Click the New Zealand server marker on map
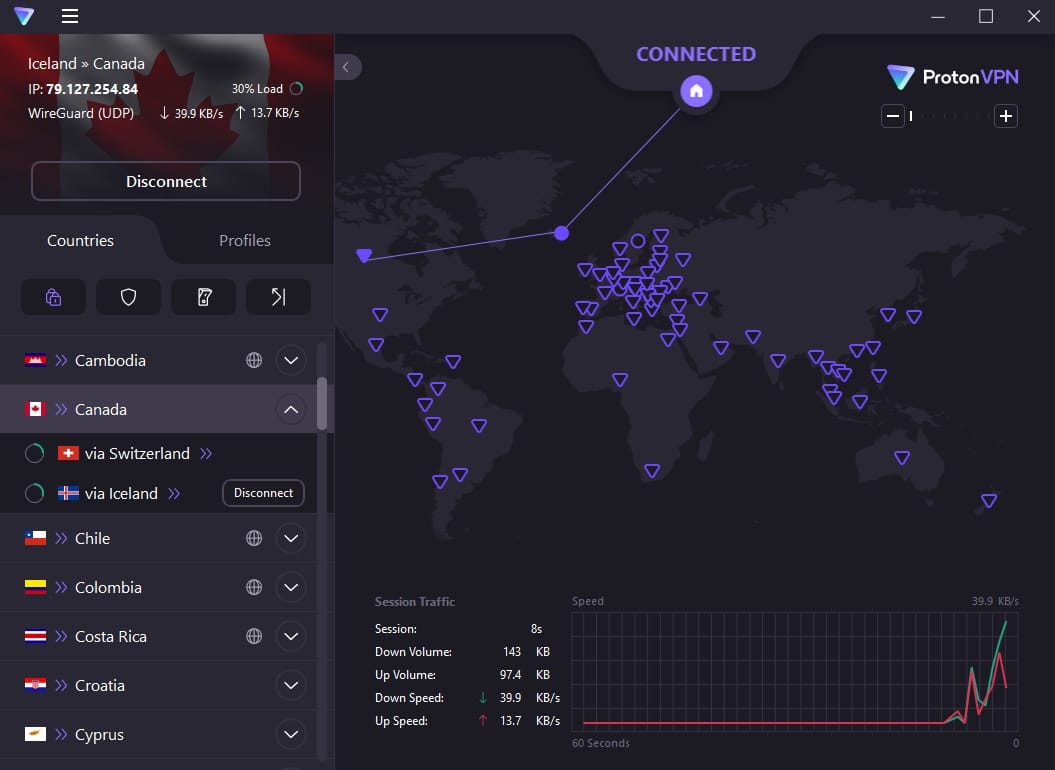Screen dimensions: 1055x770 click(x=989, y=500)
